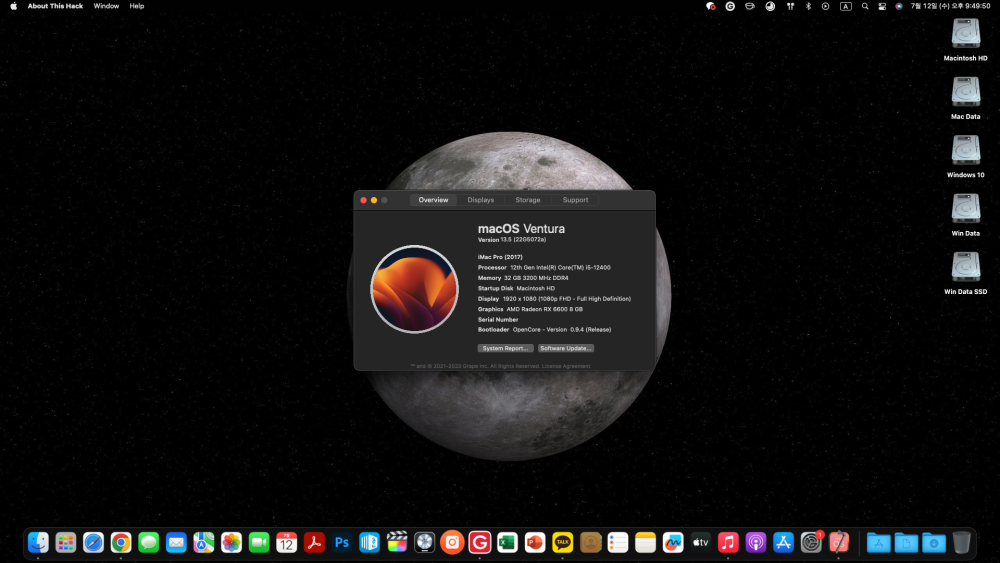Open the Documents folder stack in dock
The height and width of the screenshot is (563, 1000).
point(906,543)
